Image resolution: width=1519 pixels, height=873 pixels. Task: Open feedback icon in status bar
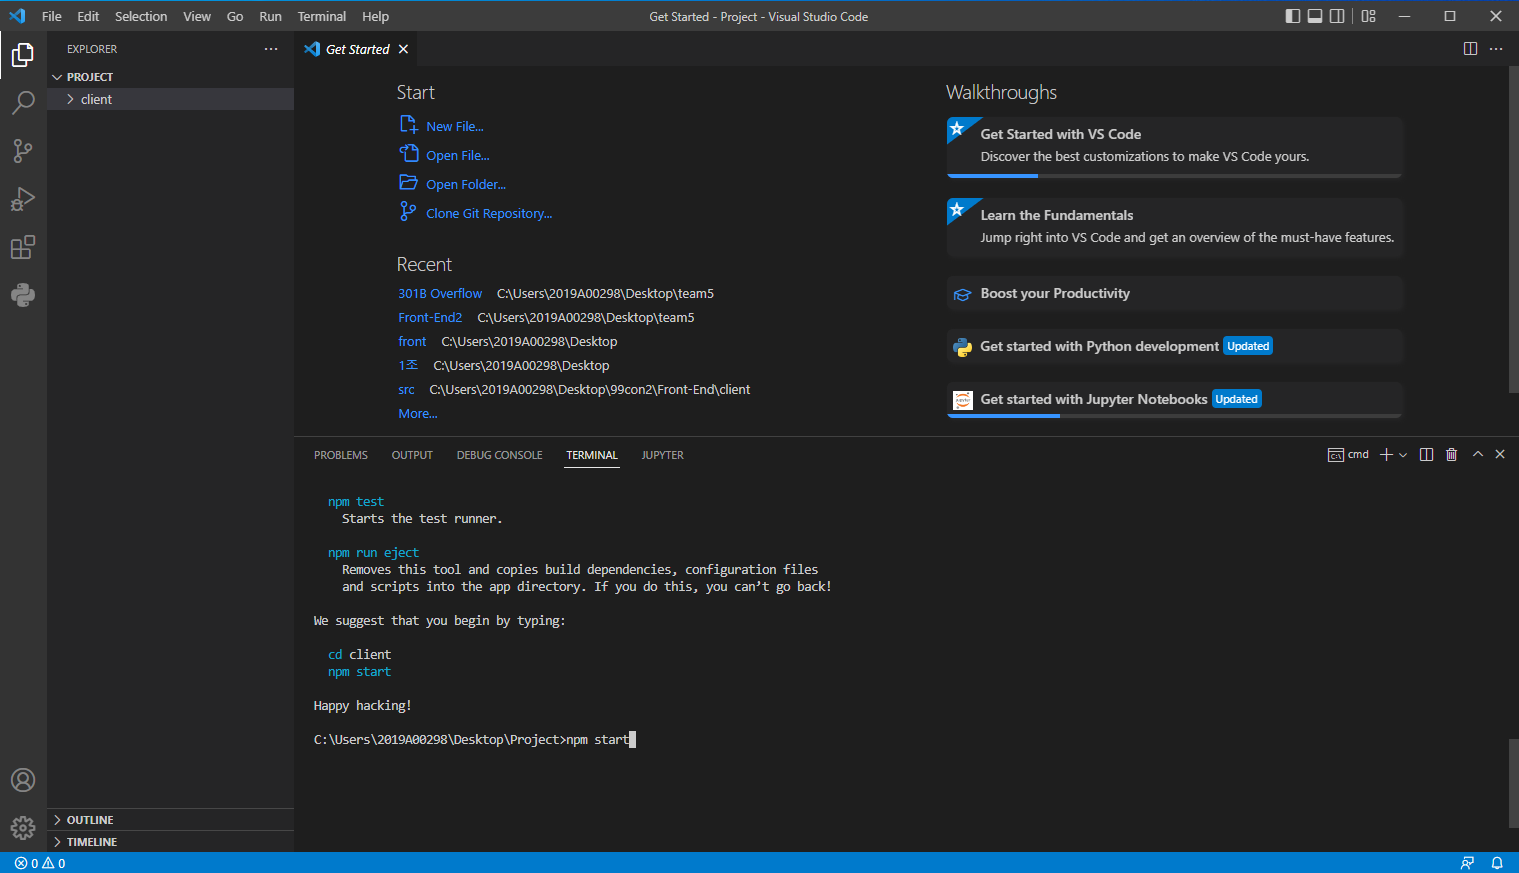click(1467, 863)
